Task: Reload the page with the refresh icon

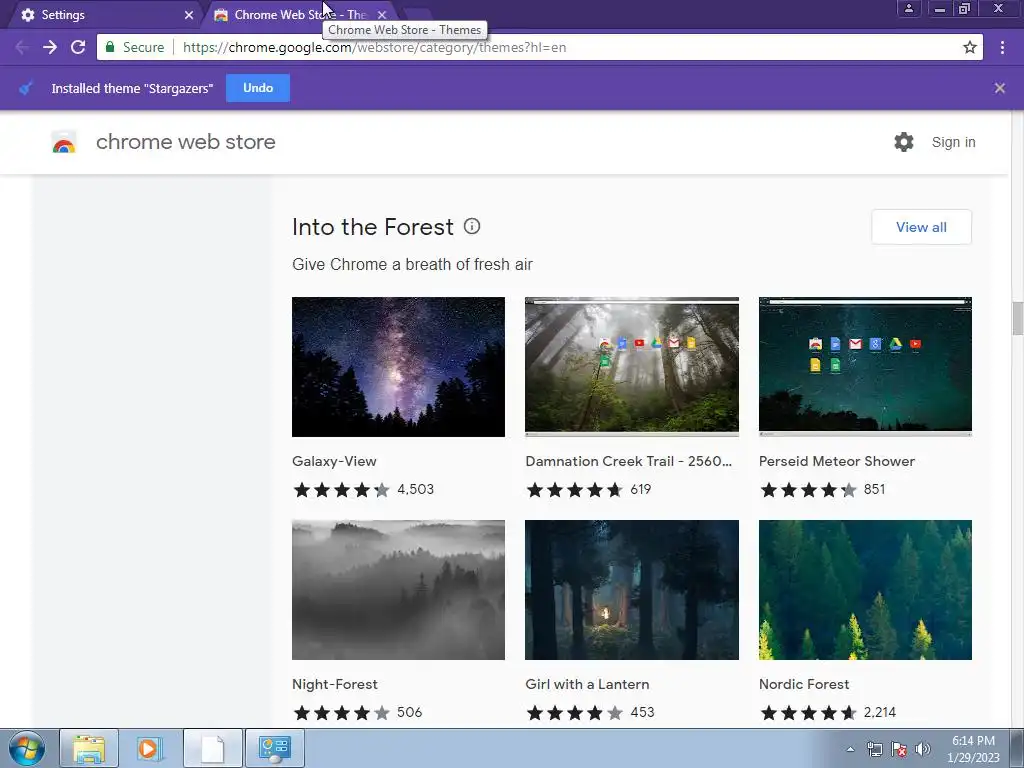Action: pos(78,47)
